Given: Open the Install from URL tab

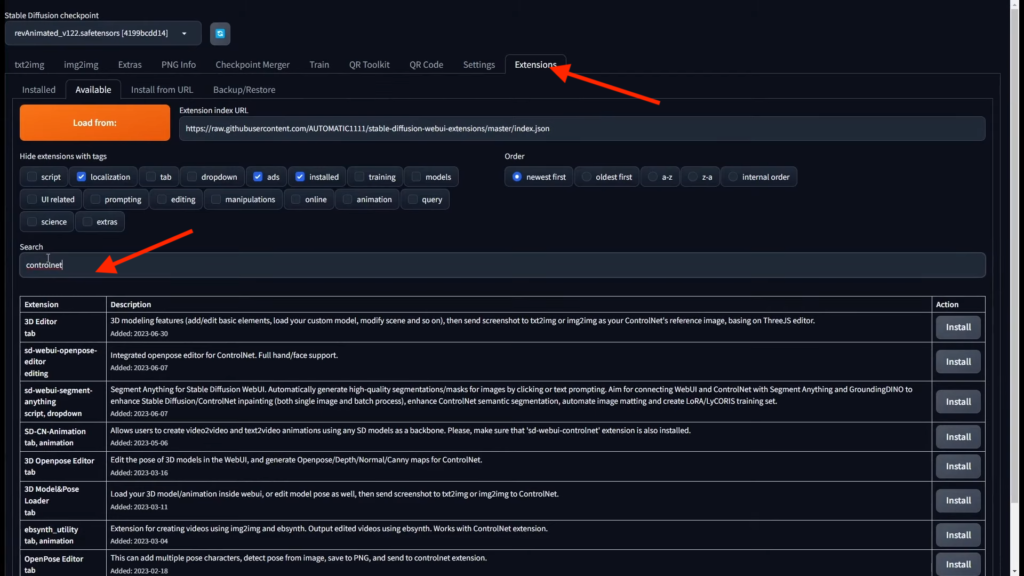Looking at the screenshot, I should click(161, 90).
